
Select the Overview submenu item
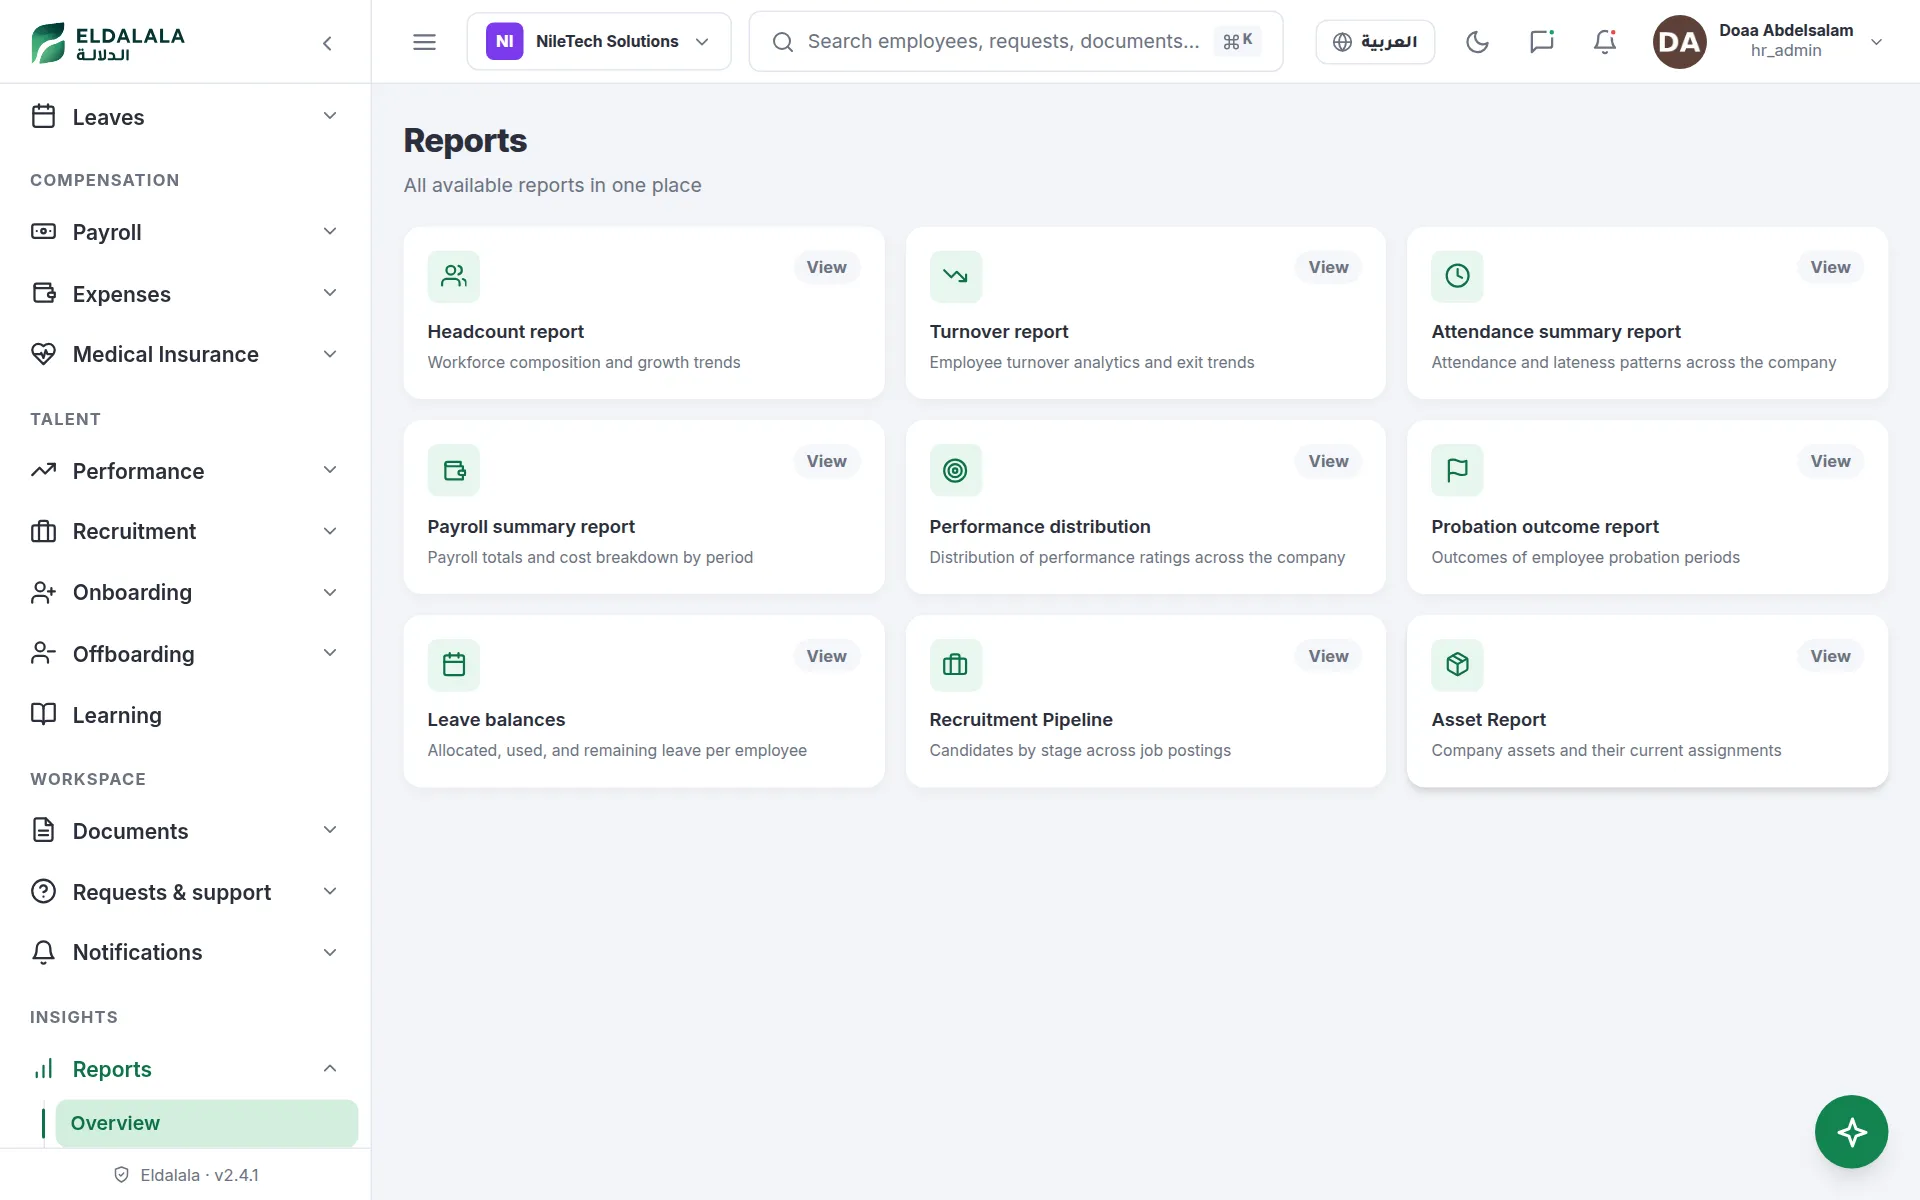pos(206,1123)
